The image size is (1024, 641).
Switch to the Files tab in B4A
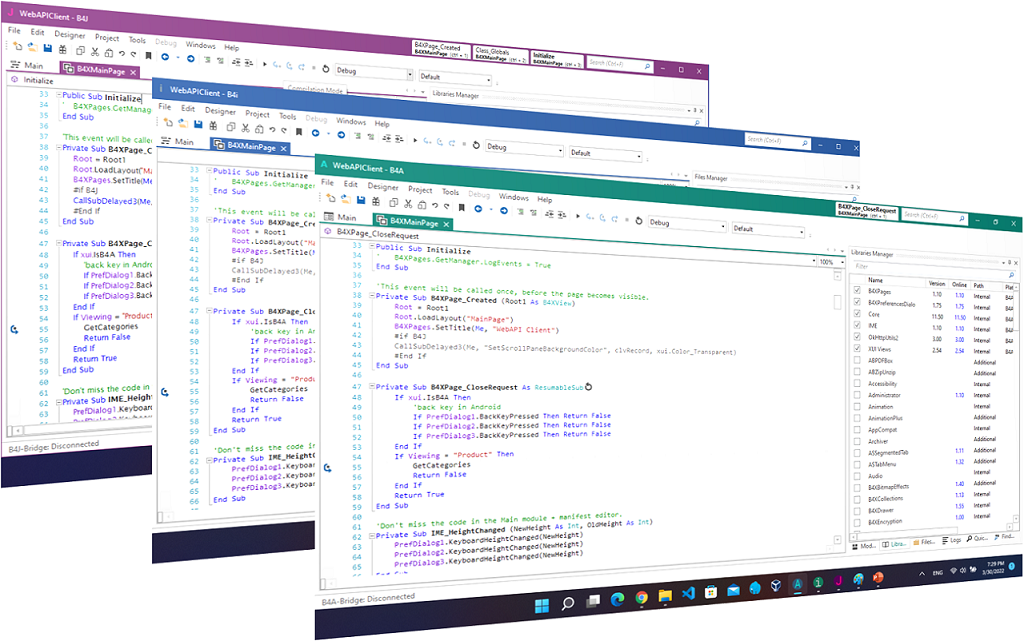pos(924,542)
